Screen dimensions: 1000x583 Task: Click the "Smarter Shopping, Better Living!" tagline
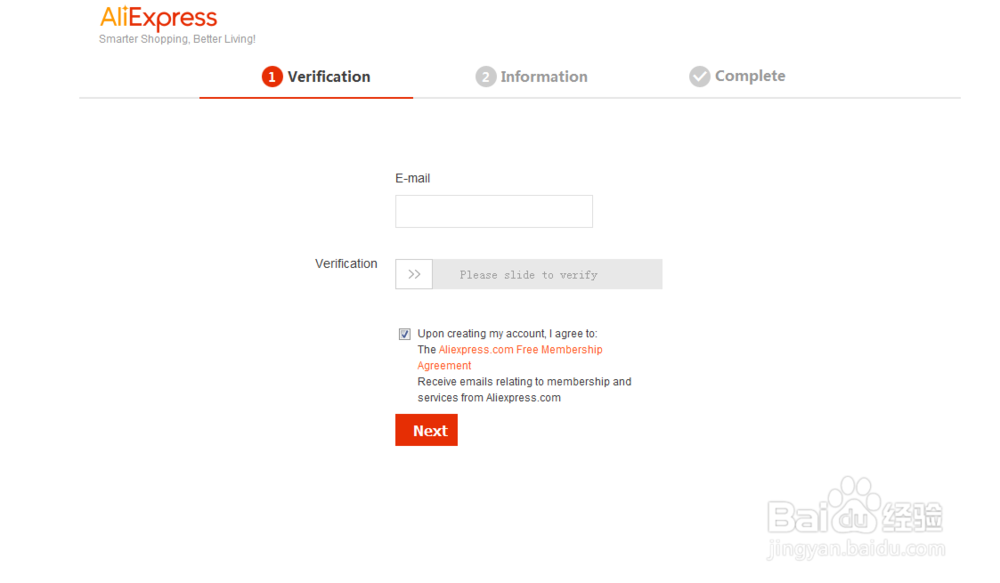coord(177,39)
